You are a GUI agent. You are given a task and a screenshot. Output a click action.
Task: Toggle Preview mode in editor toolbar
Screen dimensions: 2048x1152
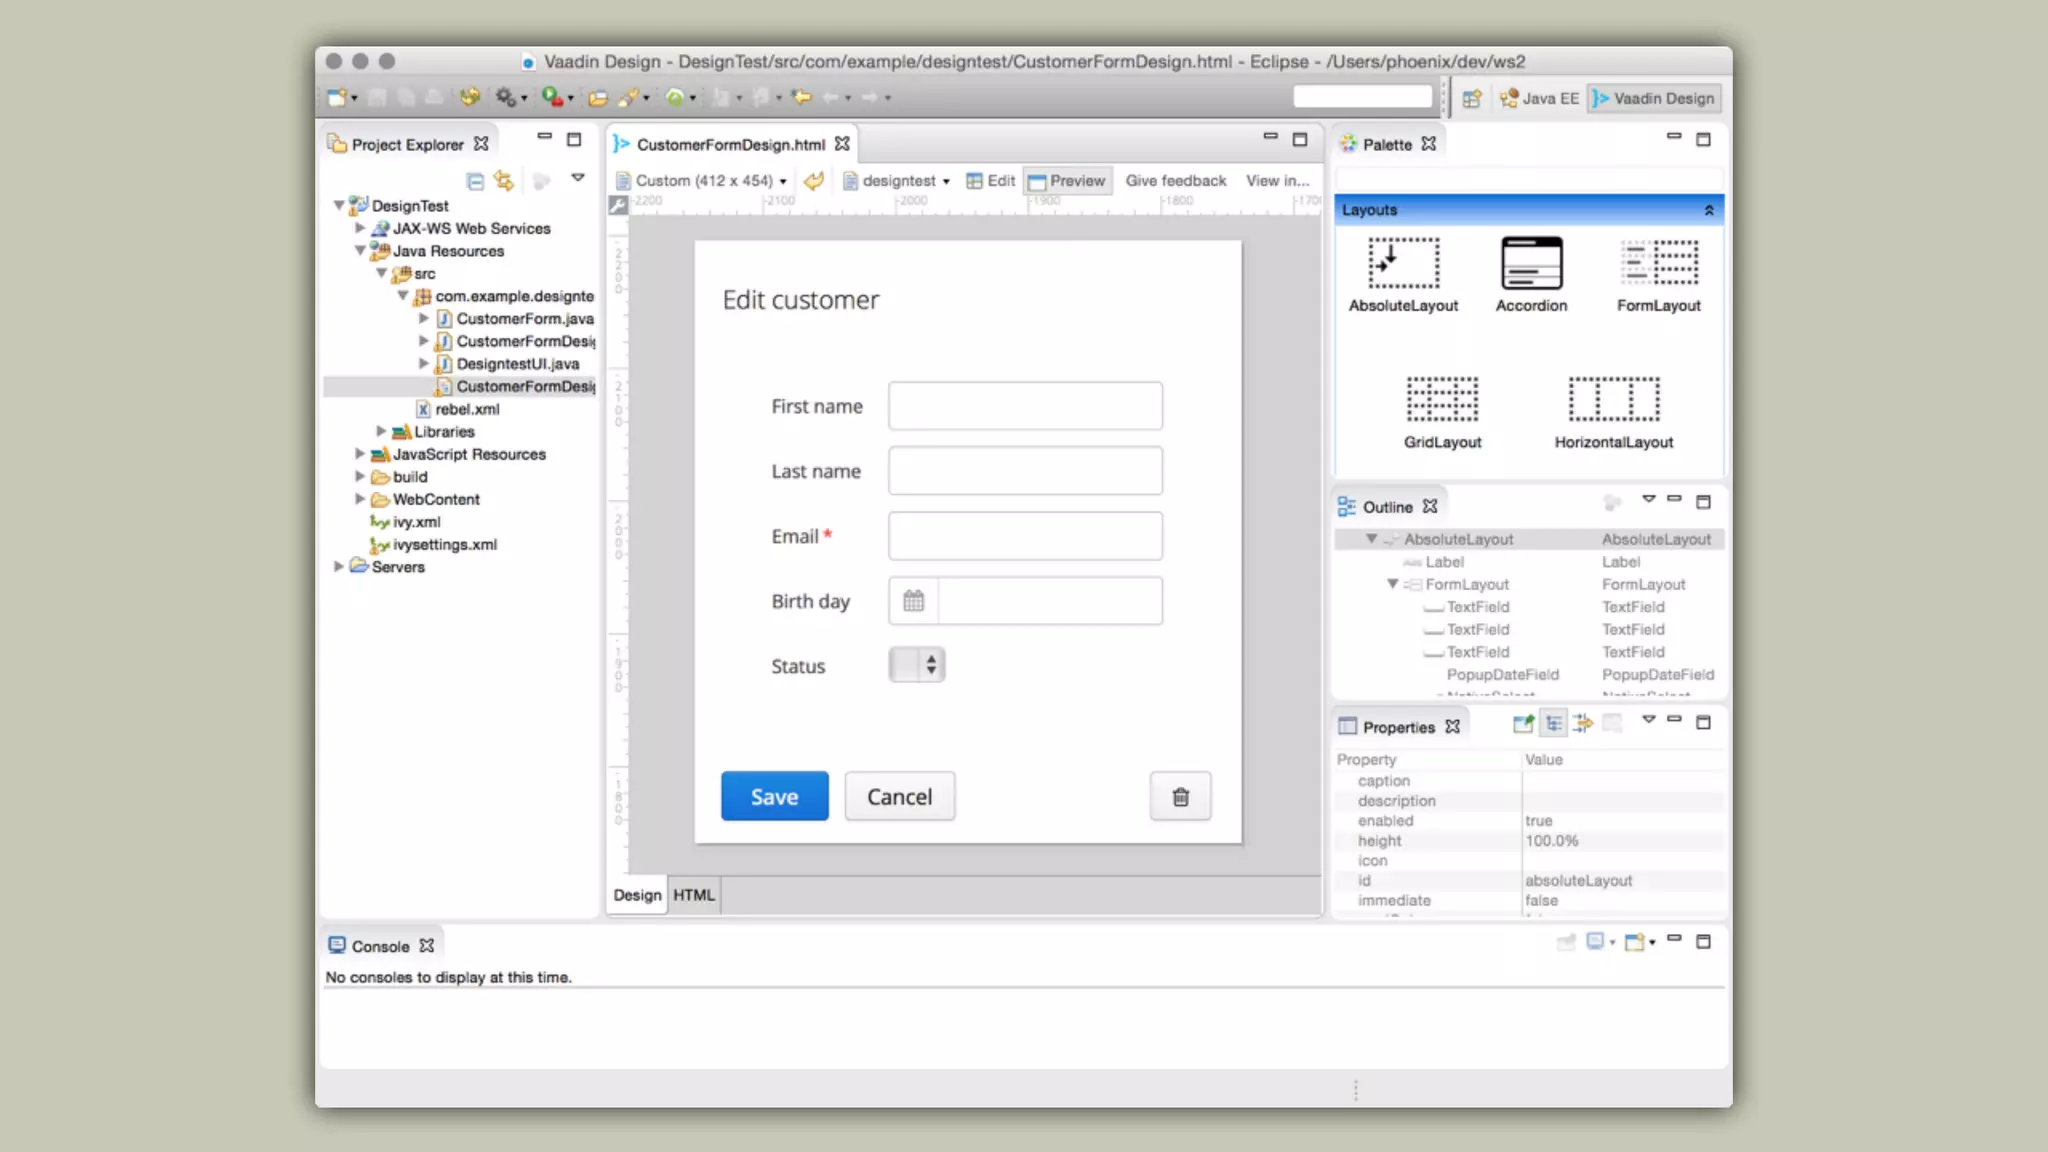pos(1067,181)
